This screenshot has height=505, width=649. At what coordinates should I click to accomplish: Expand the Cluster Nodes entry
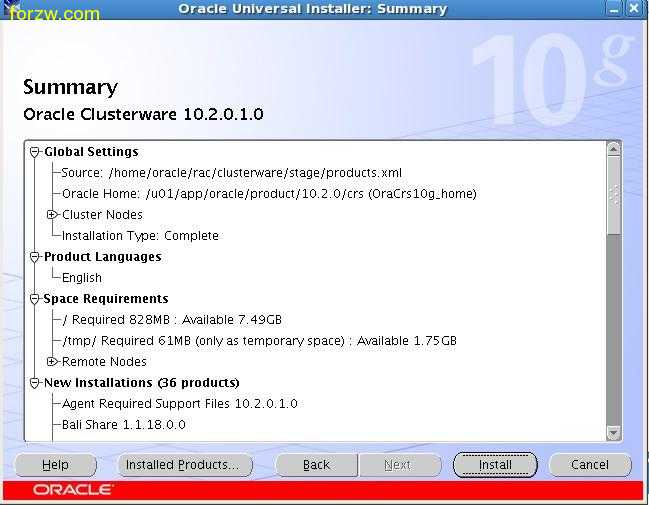[52, 215]
